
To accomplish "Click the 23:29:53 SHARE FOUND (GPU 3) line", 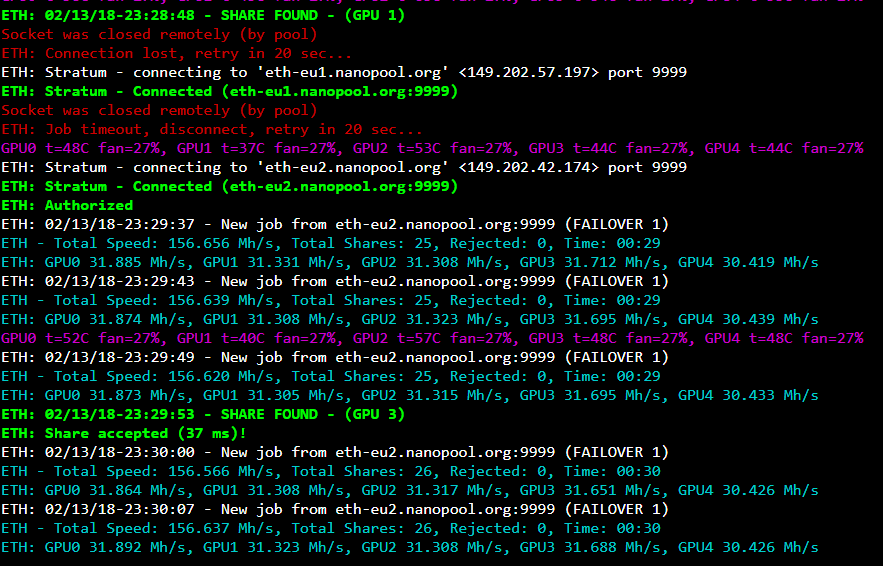I will [x=203, y=415].
